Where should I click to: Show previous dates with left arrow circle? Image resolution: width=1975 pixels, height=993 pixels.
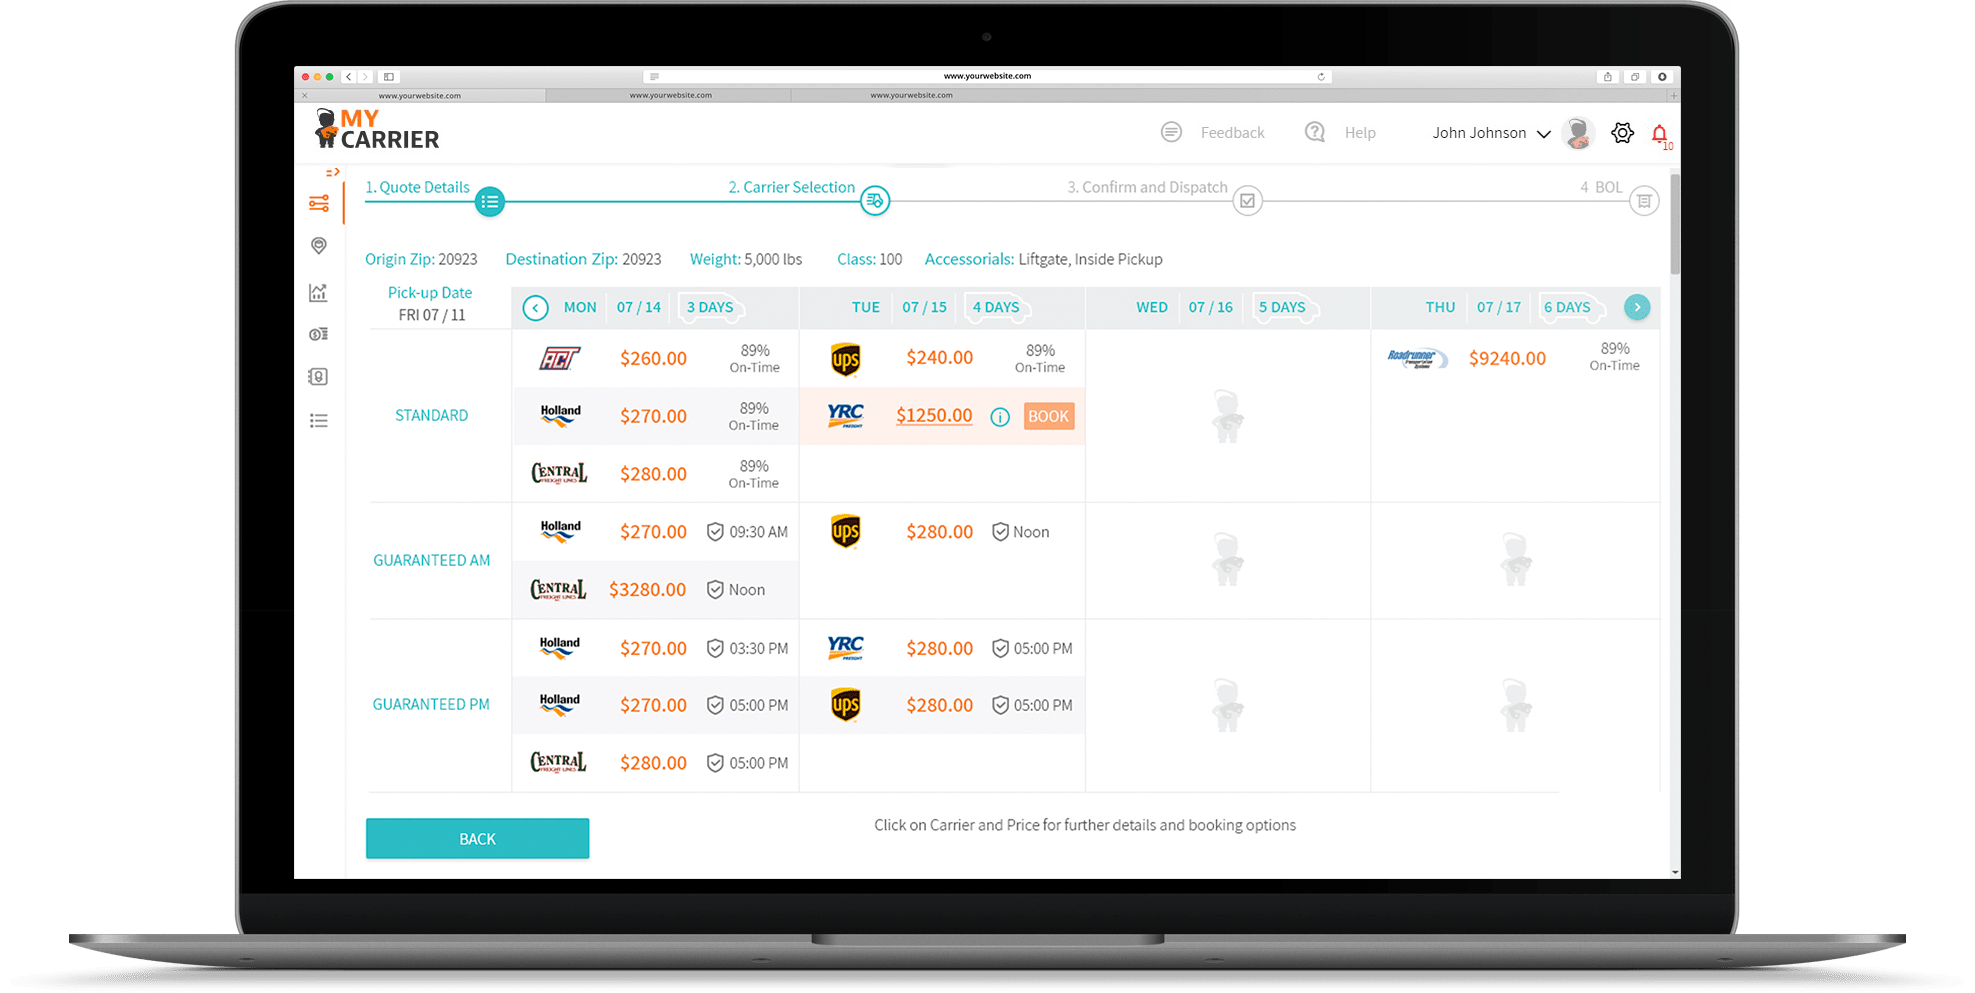pyautogui.click(x=536, y=308)
